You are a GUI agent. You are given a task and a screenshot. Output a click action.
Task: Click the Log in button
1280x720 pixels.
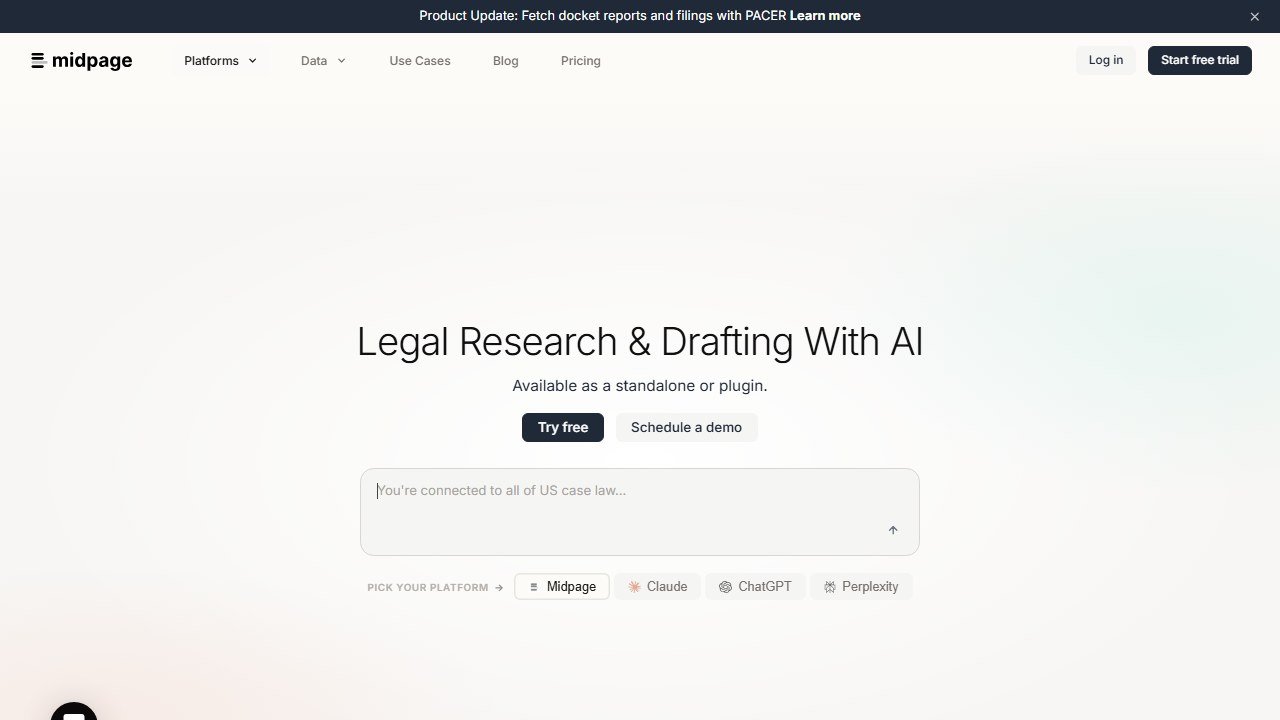(1105, 60)
